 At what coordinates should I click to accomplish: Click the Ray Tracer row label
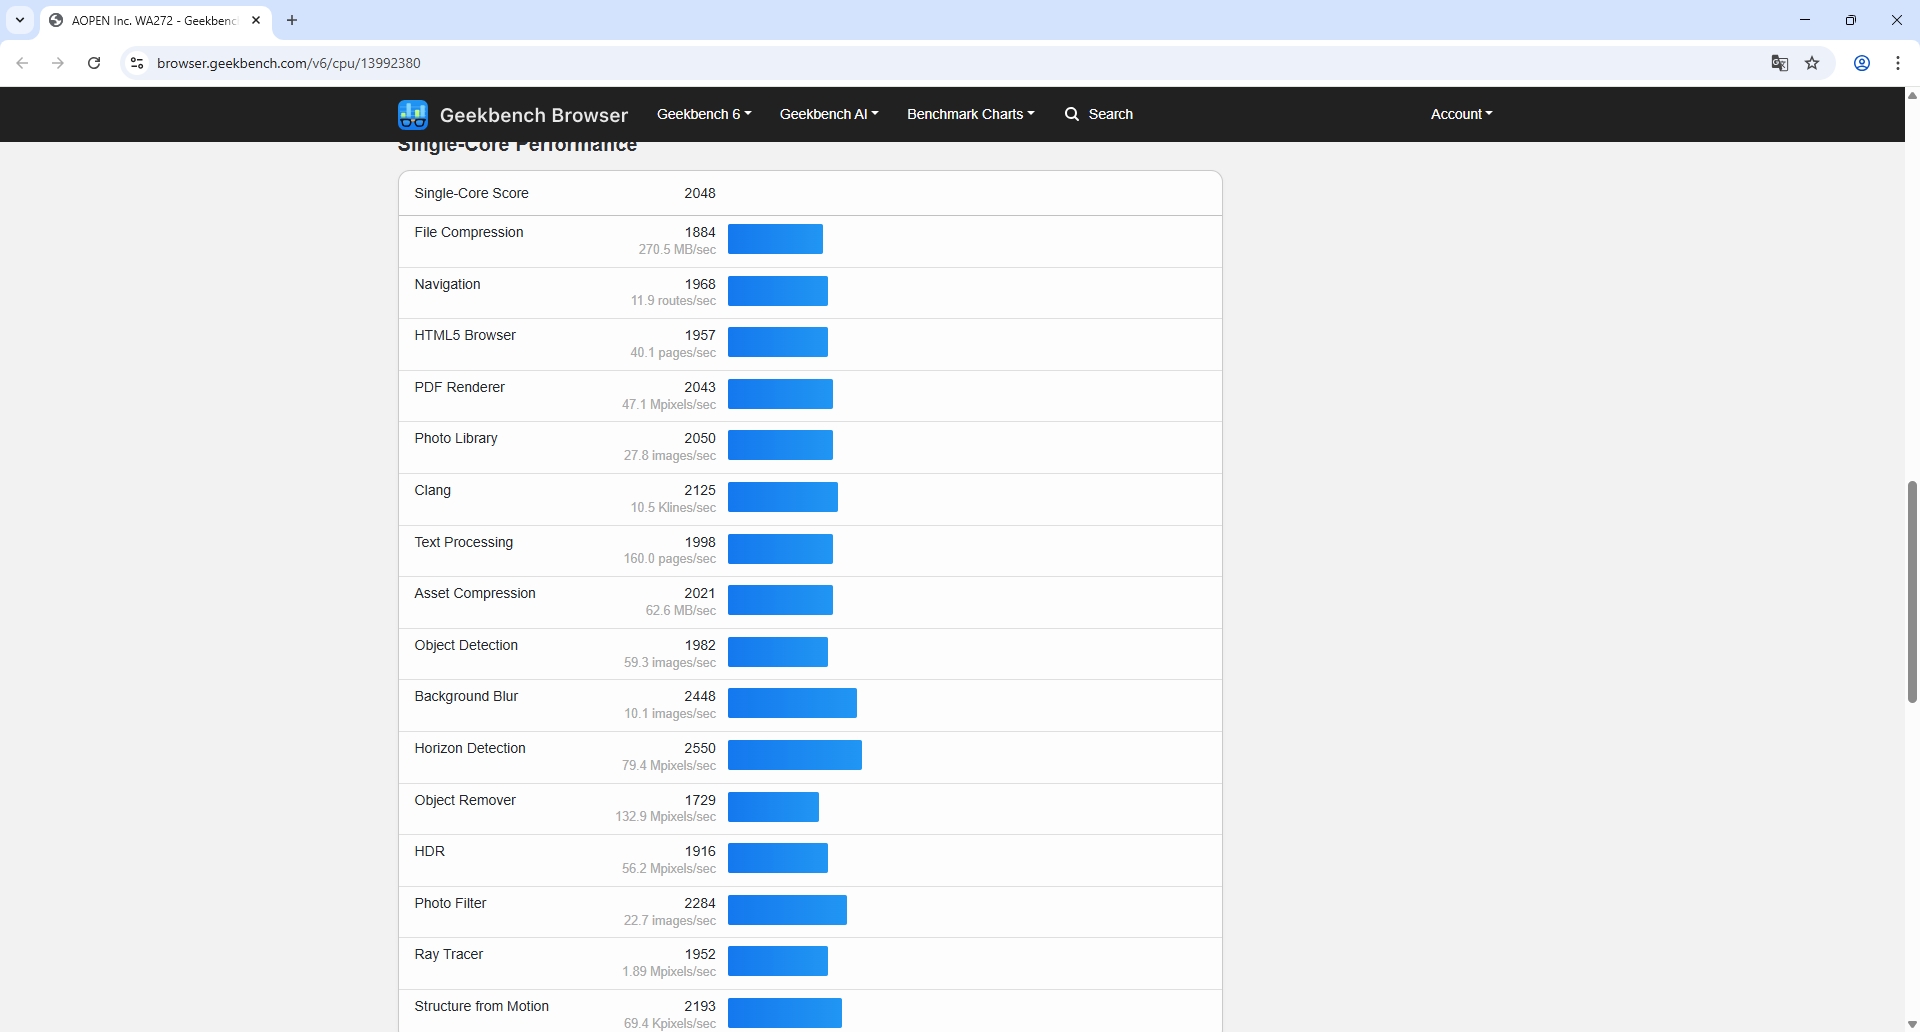tap(449, 954)
